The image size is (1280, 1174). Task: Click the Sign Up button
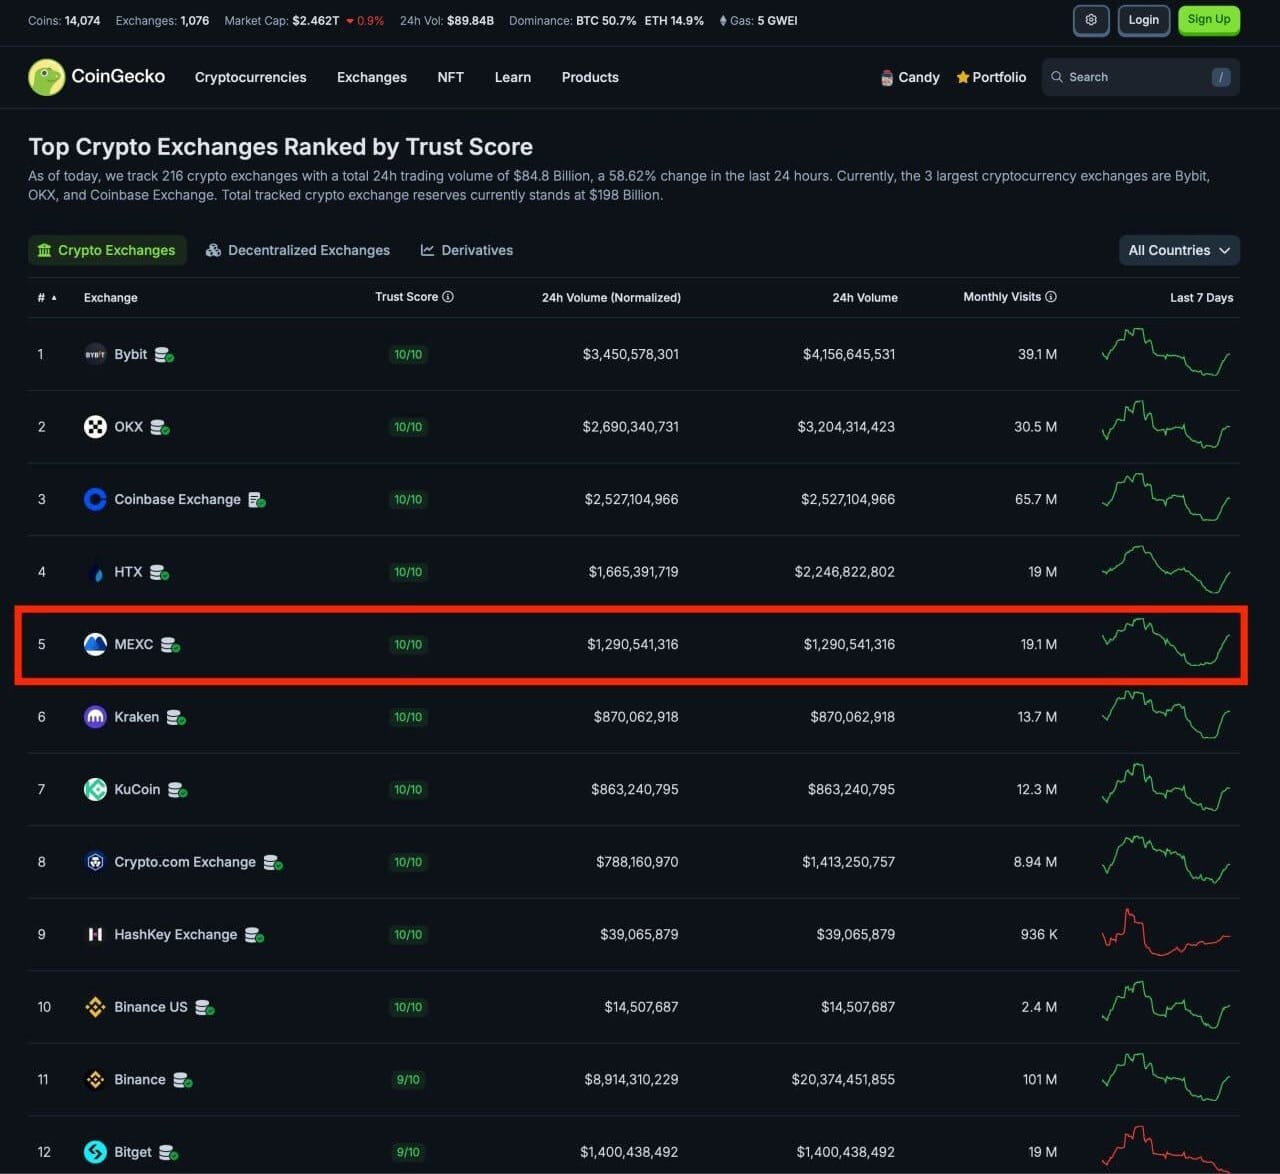coord(1208,20)
